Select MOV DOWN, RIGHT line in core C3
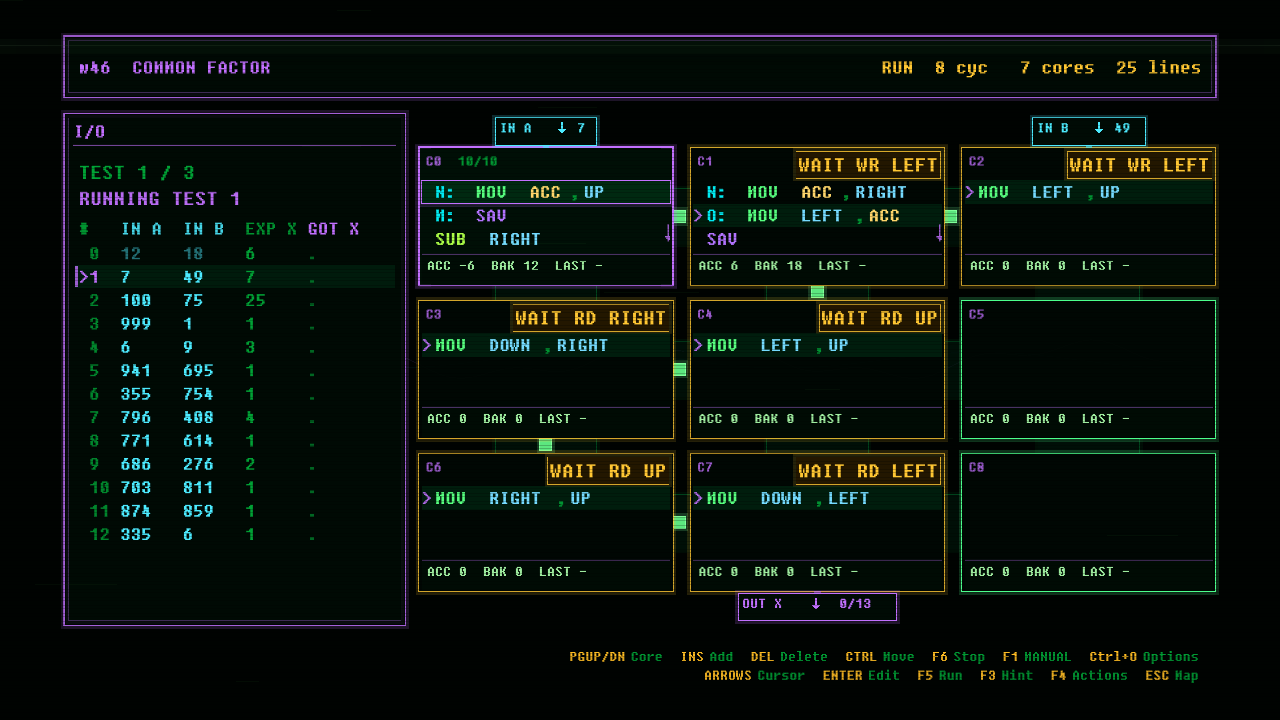 546,345
